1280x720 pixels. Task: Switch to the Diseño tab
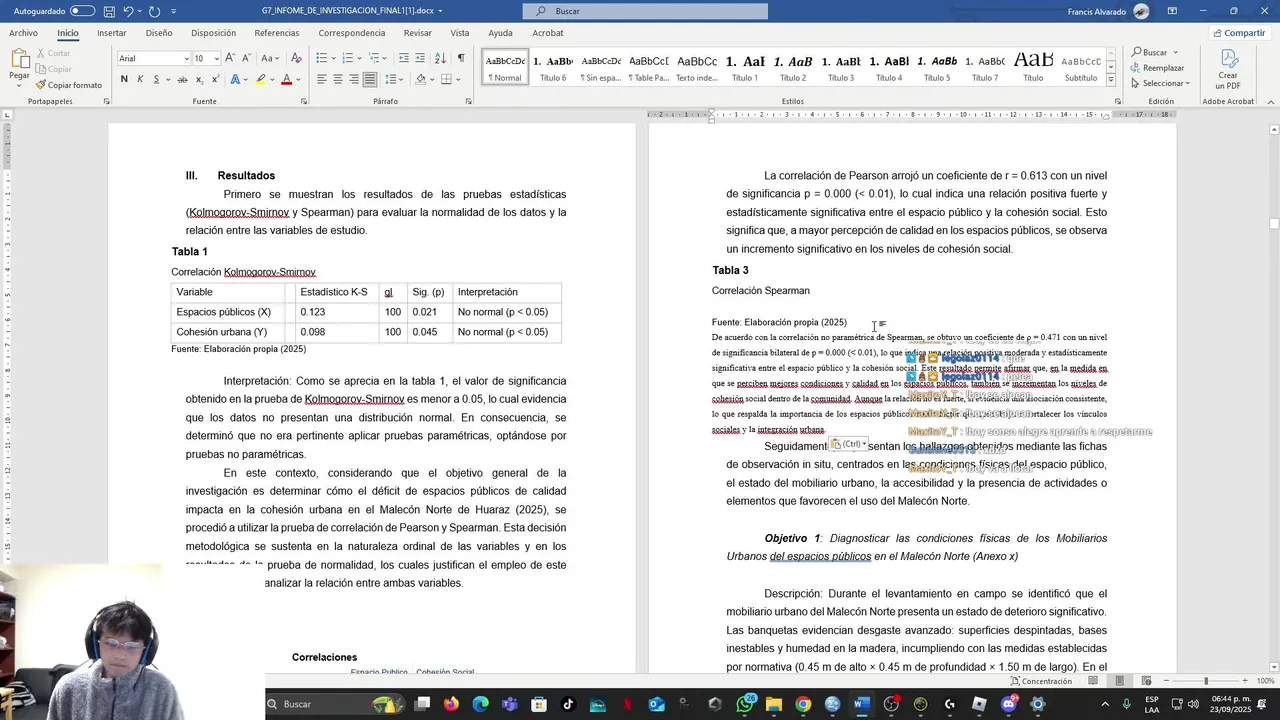coord(159,33)
